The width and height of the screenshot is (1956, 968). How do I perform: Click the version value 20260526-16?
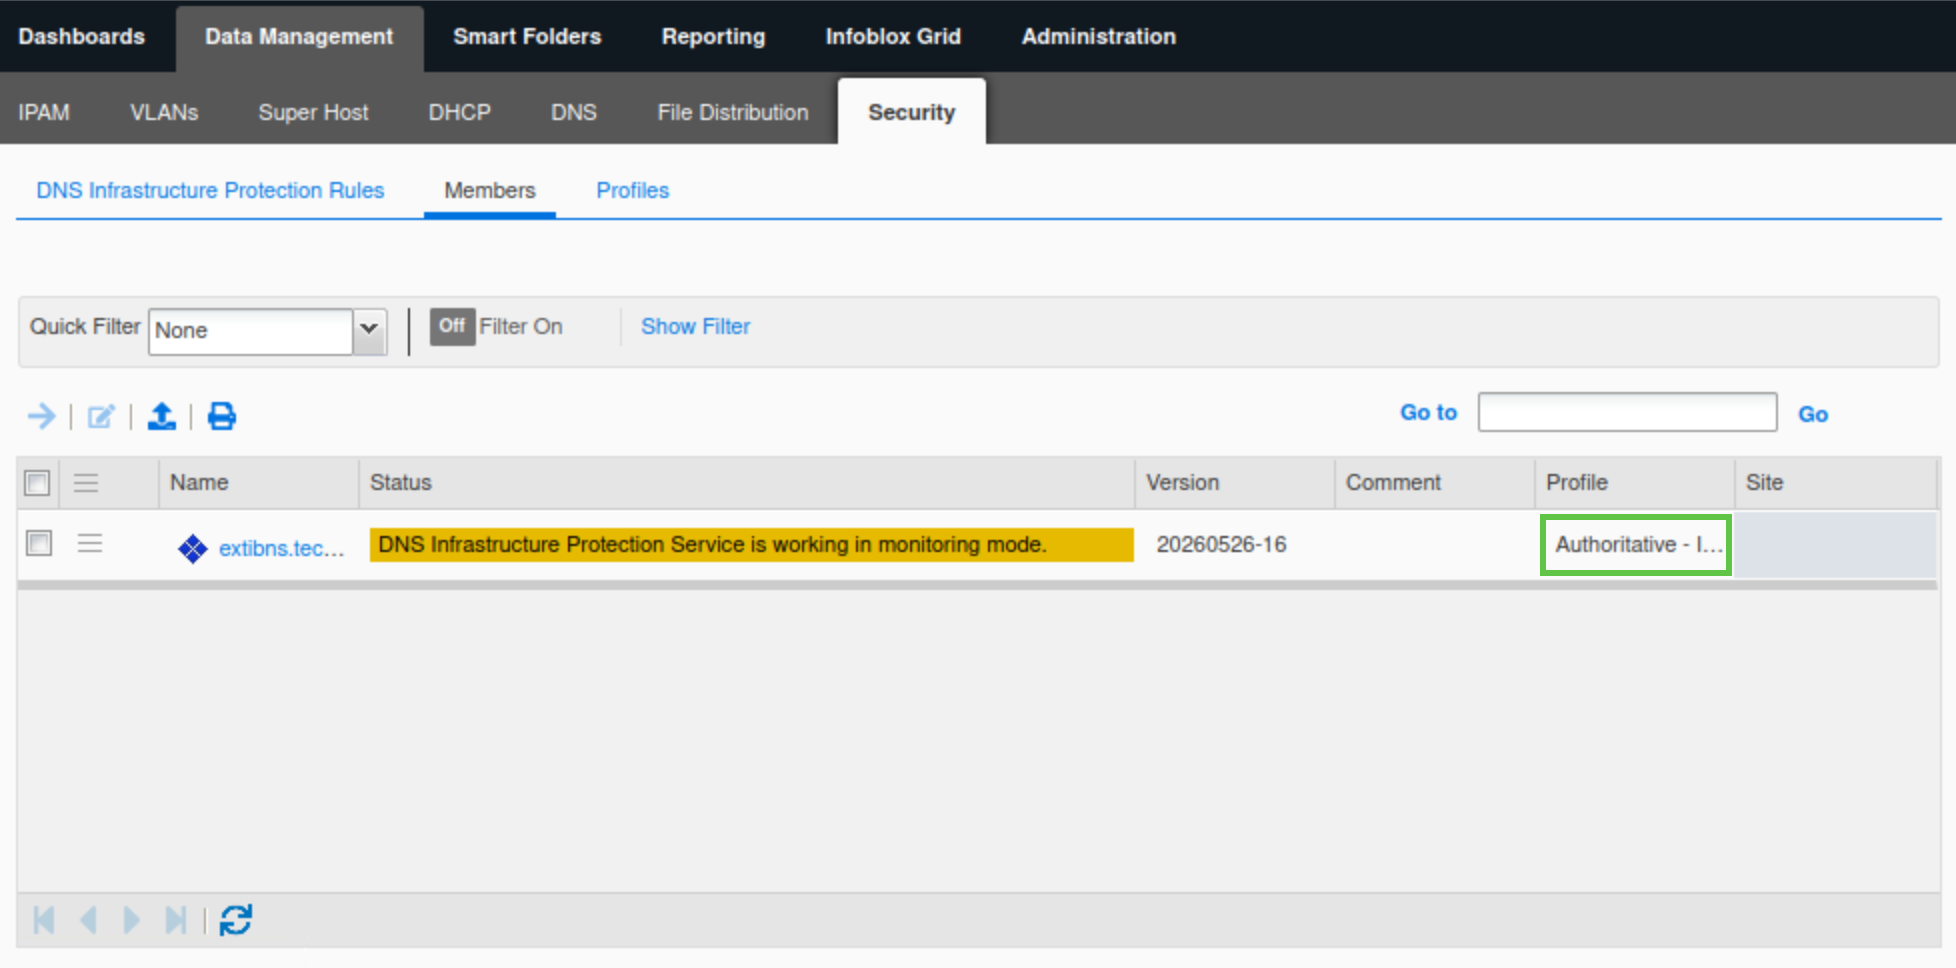click(x=1221, y=544)
